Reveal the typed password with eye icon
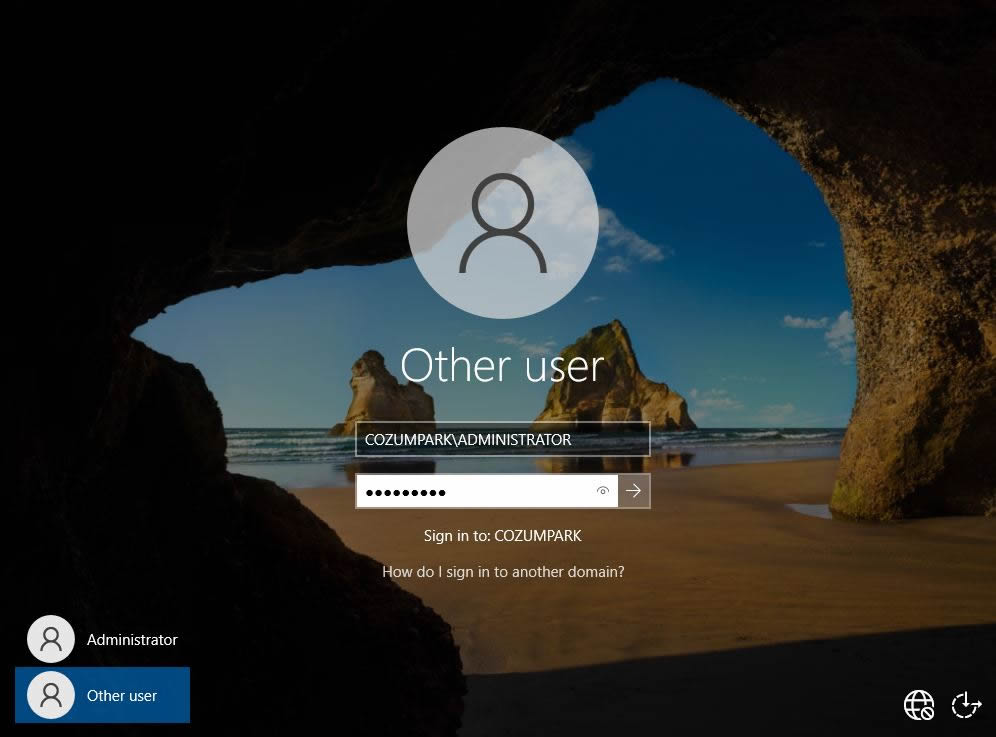 click(x=603, y=491)
